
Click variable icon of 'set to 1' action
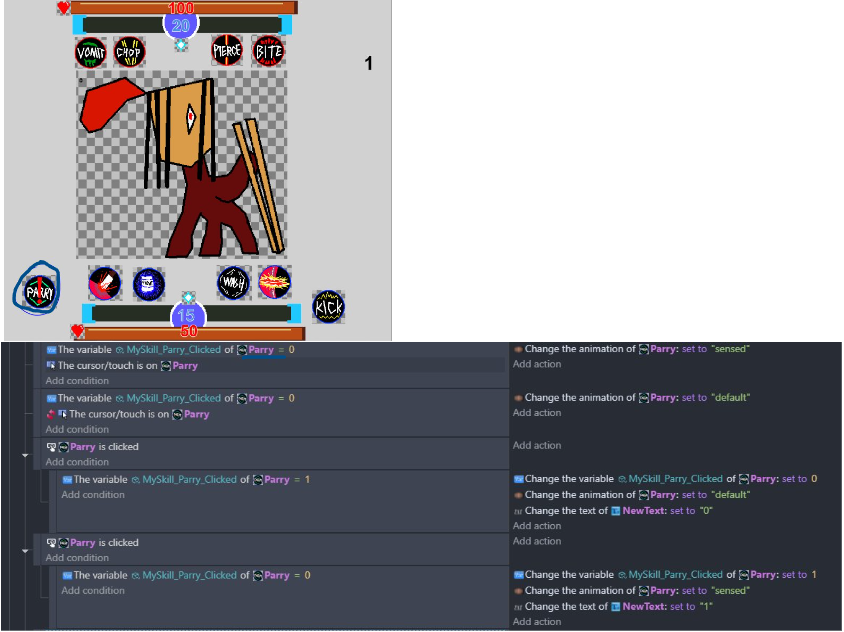coord(518,574)
